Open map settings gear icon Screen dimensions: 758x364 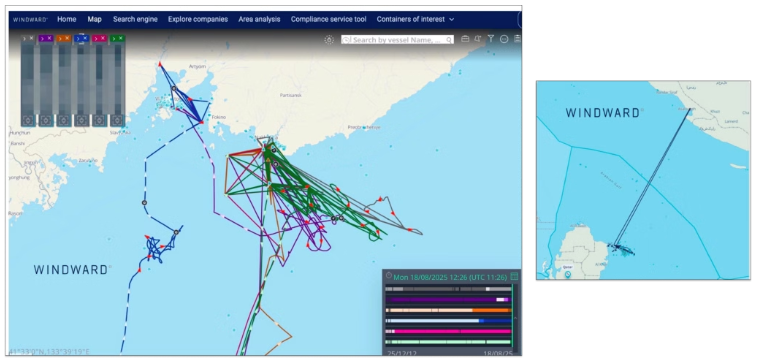tap(329, 40)
